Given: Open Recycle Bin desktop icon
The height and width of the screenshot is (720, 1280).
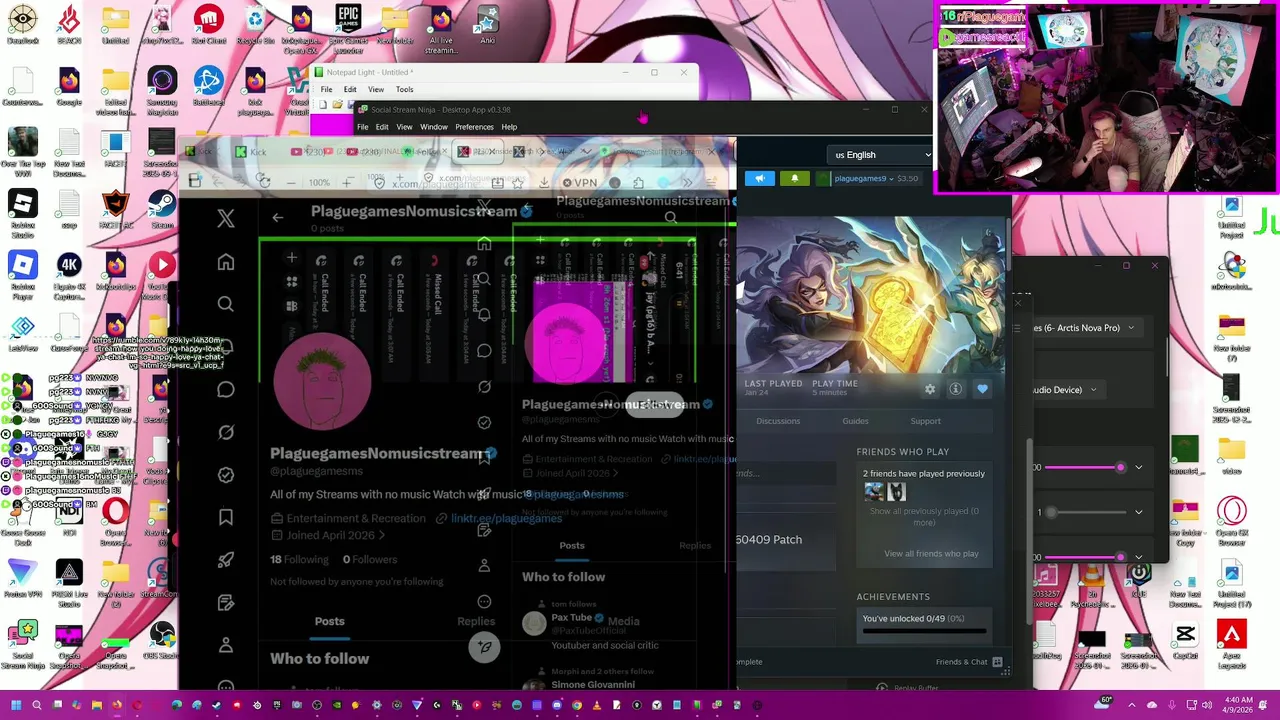Looking at the screenshot, I should pos(255,25).
